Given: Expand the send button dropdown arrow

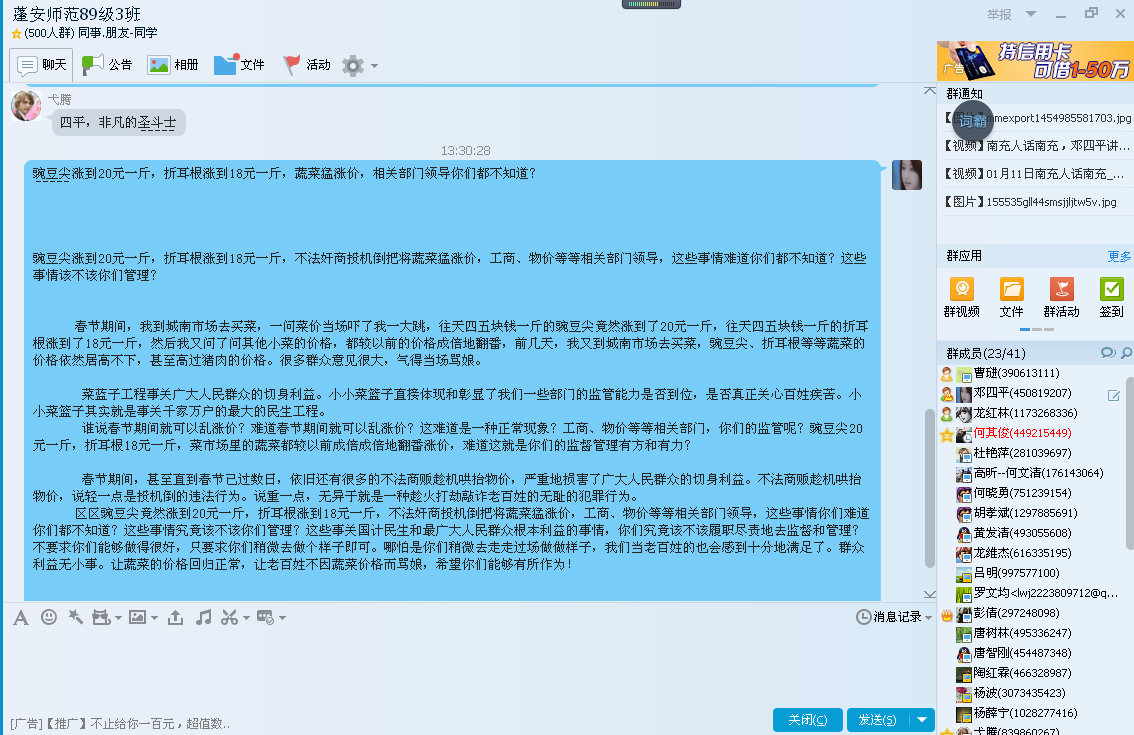Looking at the screenshot, I should (922, 720).
